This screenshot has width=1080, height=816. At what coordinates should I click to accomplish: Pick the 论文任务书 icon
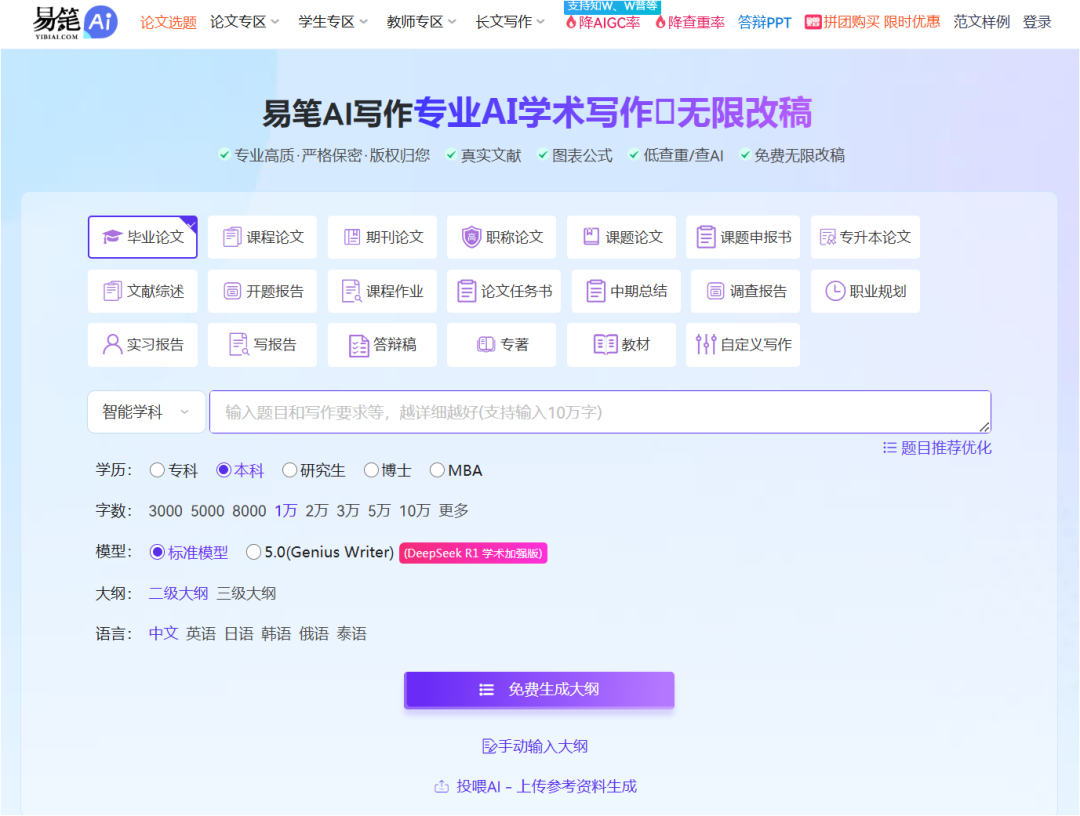(466, 291)
